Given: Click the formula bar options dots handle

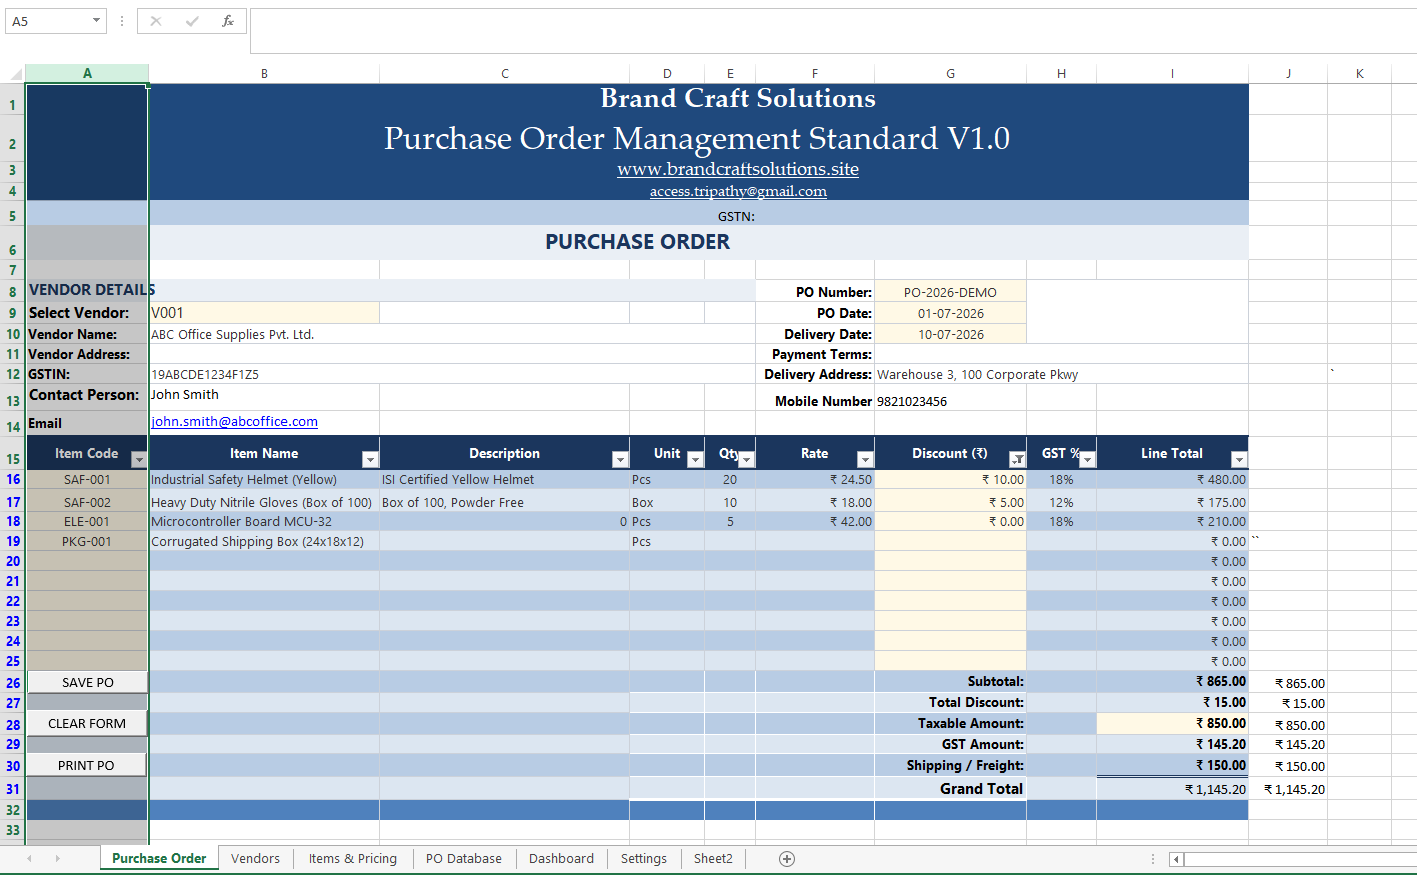Looking at the screenshot, I should pyautogui.click(x=122, y=21).
